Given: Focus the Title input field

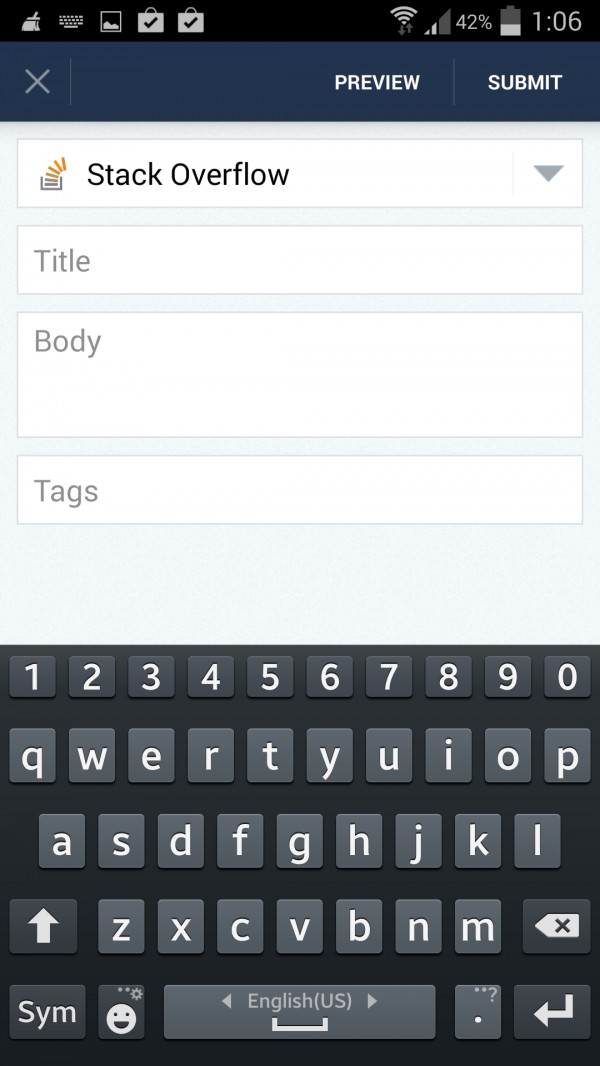Looking at the screenshot, I should 300,260.
